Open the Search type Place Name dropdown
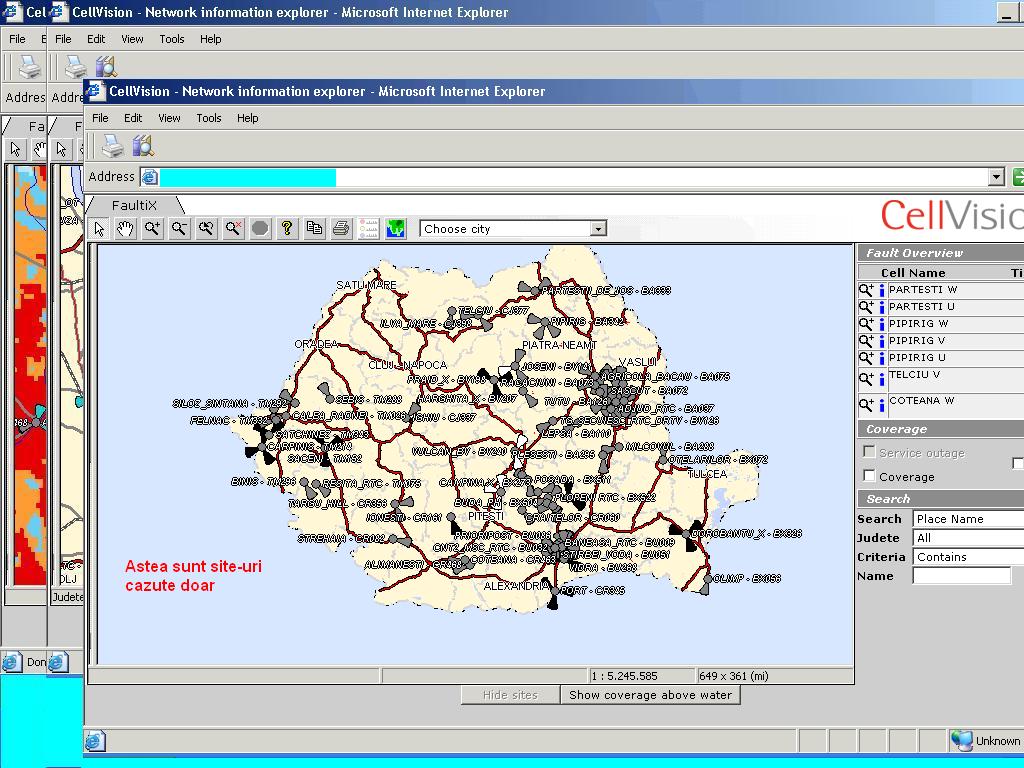The image size is (1024, 768). pos(968,519)
